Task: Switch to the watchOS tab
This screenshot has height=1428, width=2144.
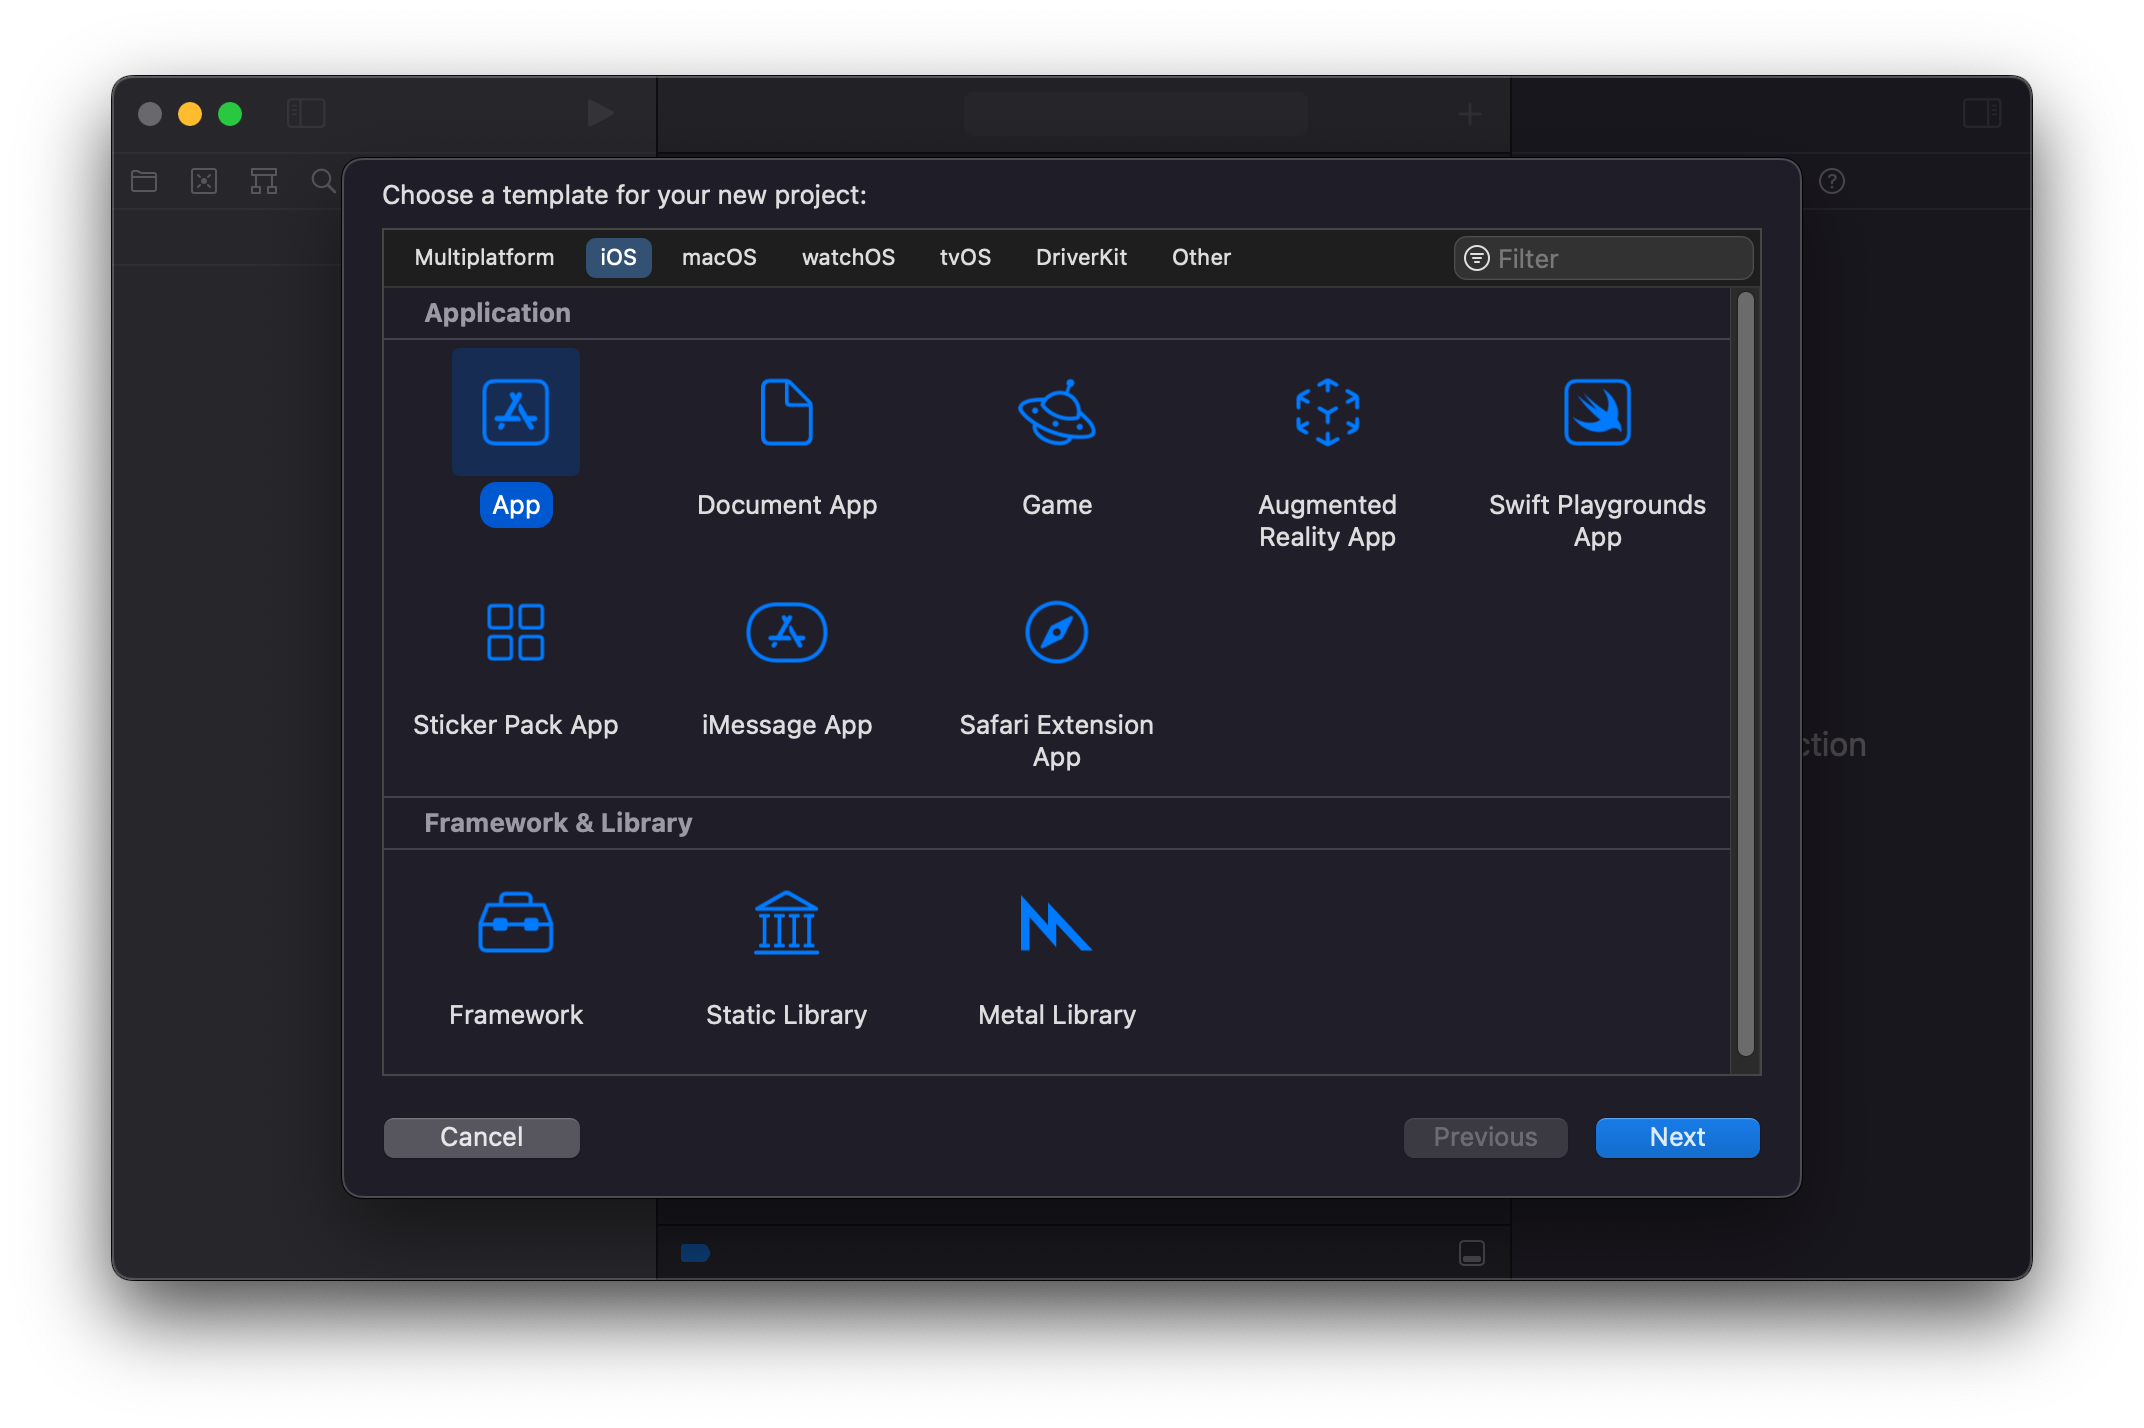Action: point(848,257)
